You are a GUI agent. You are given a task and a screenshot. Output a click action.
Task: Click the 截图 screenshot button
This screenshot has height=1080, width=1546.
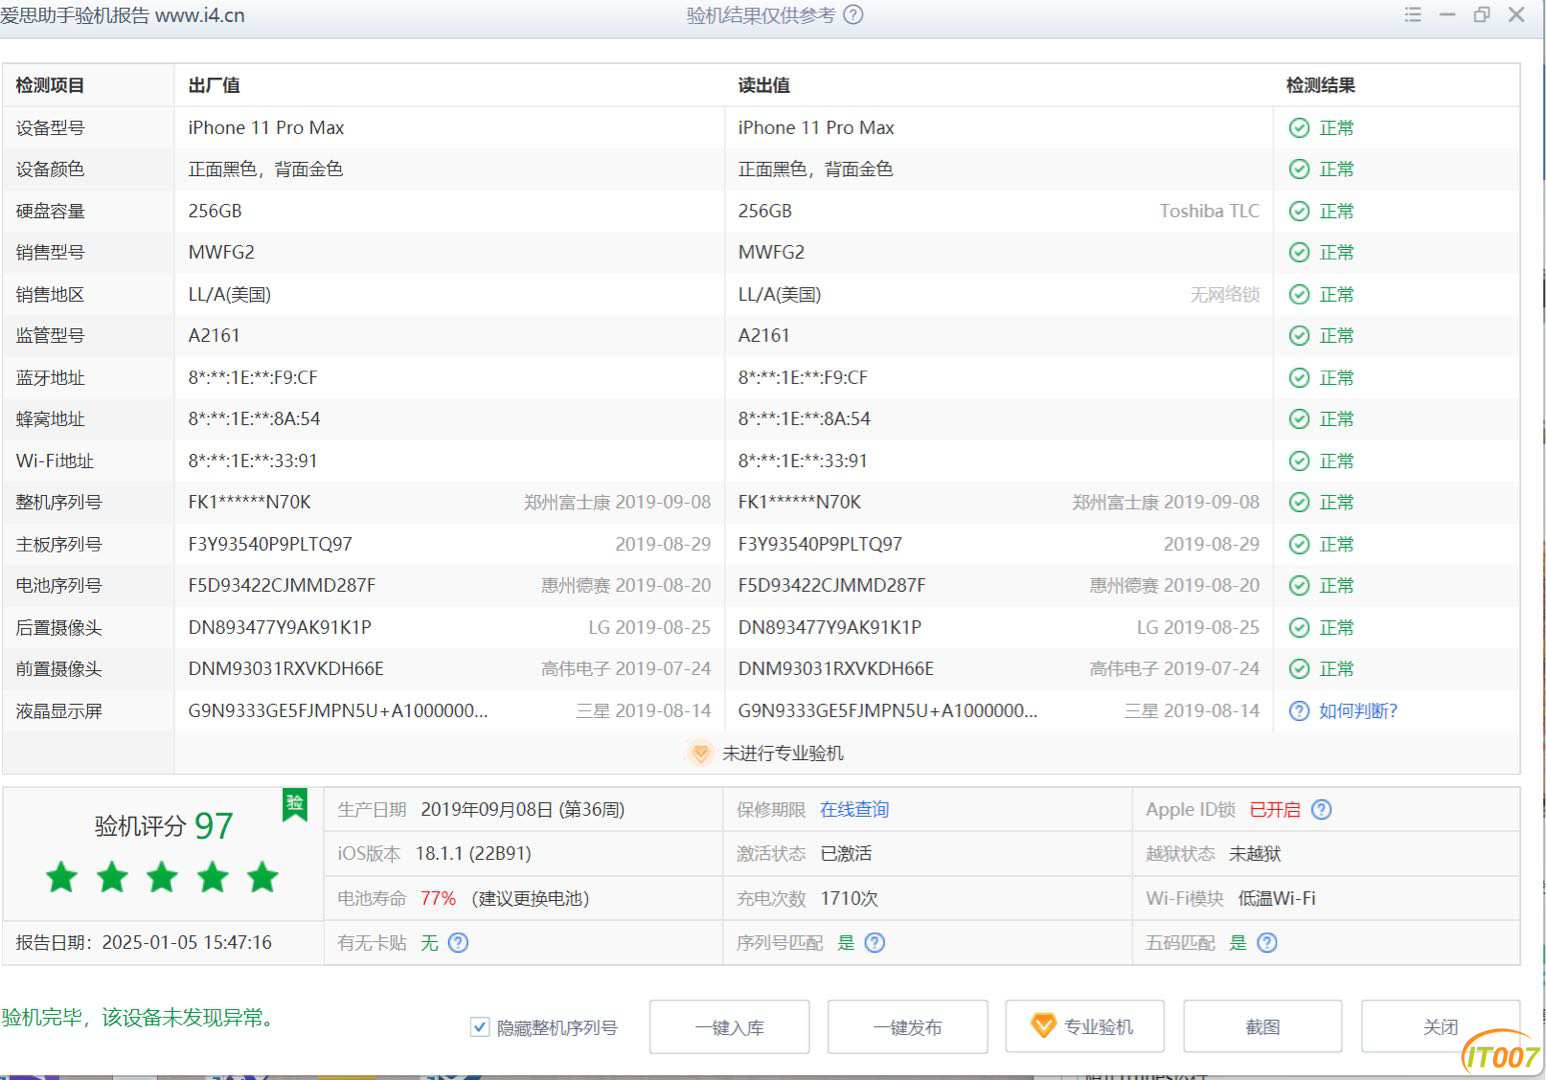pos(1262,1027)
